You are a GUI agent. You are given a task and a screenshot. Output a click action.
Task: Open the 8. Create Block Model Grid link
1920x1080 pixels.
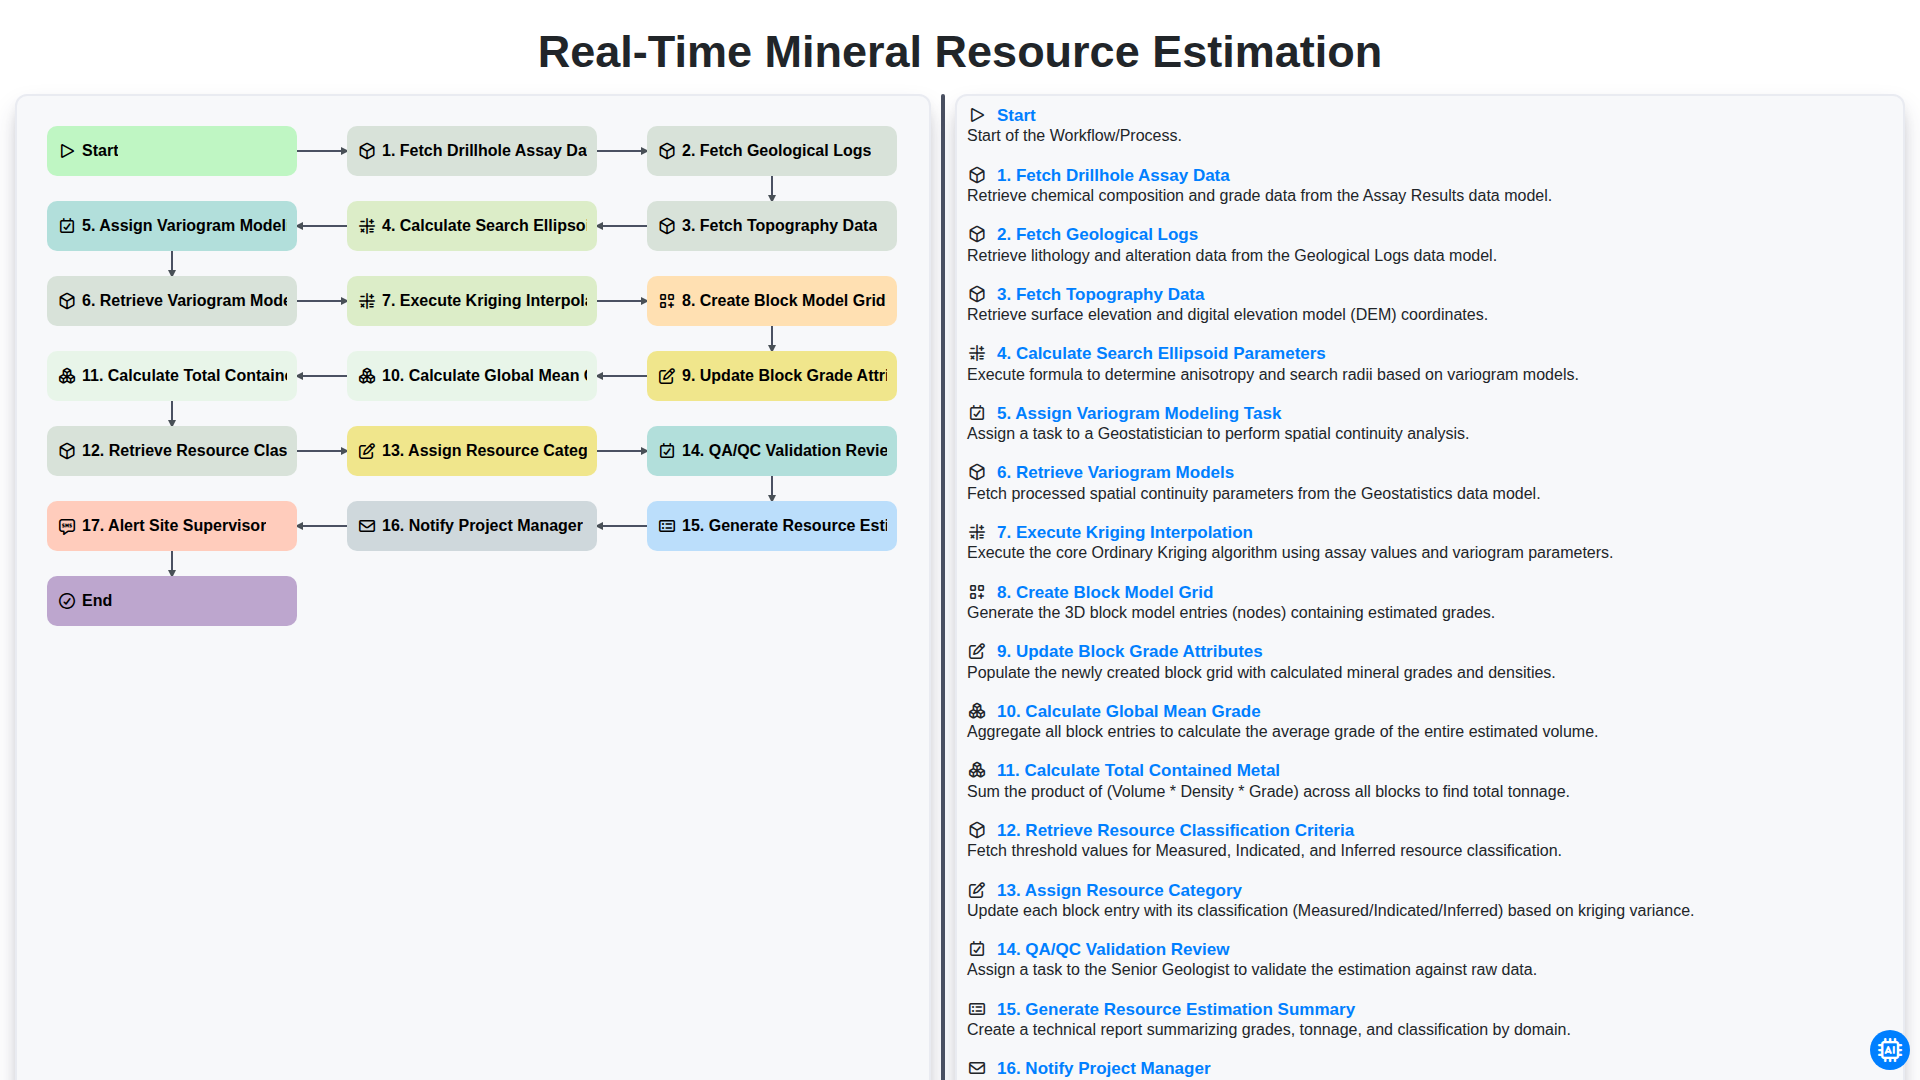point(1105,592)
